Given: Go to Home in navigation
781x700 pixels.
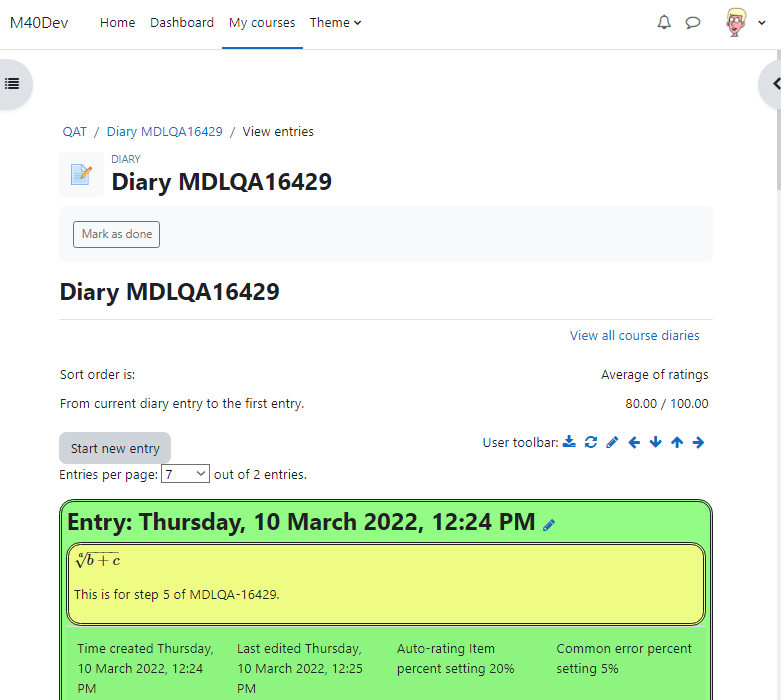Looking at the screenshot, I should (118, 22).
